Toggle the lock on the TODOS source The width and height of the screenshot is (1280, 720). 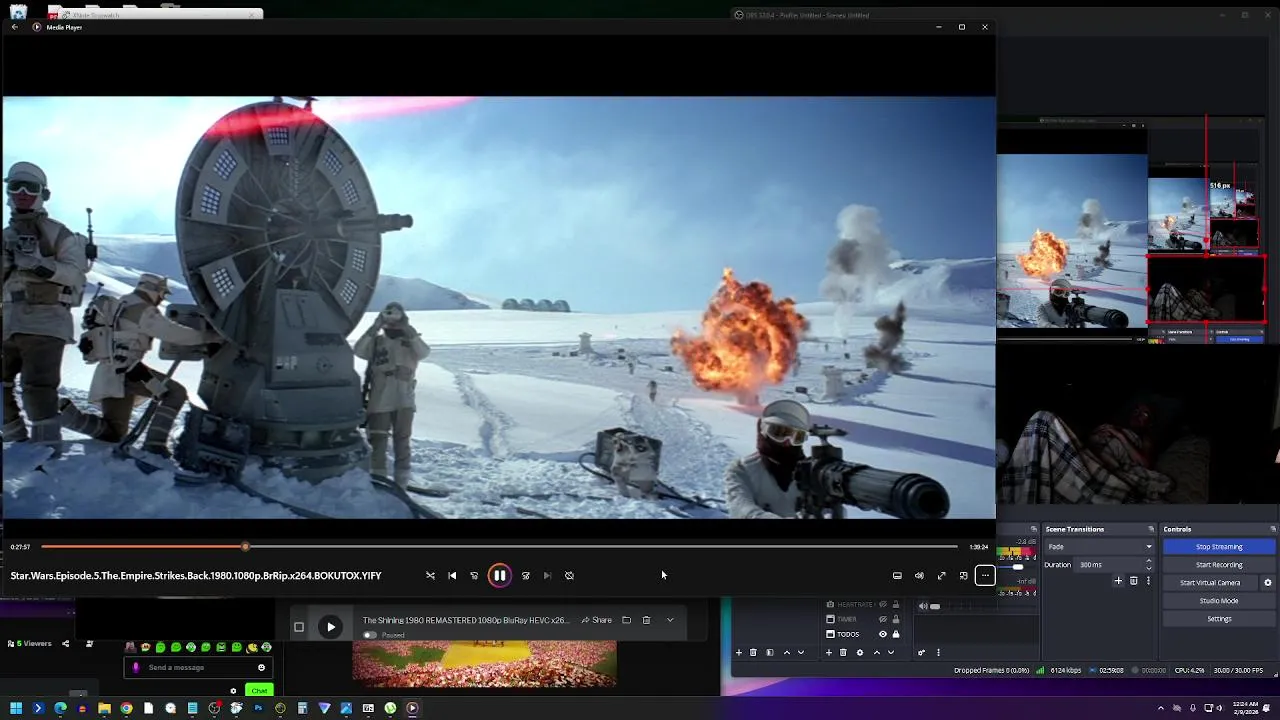coord(895,634)
